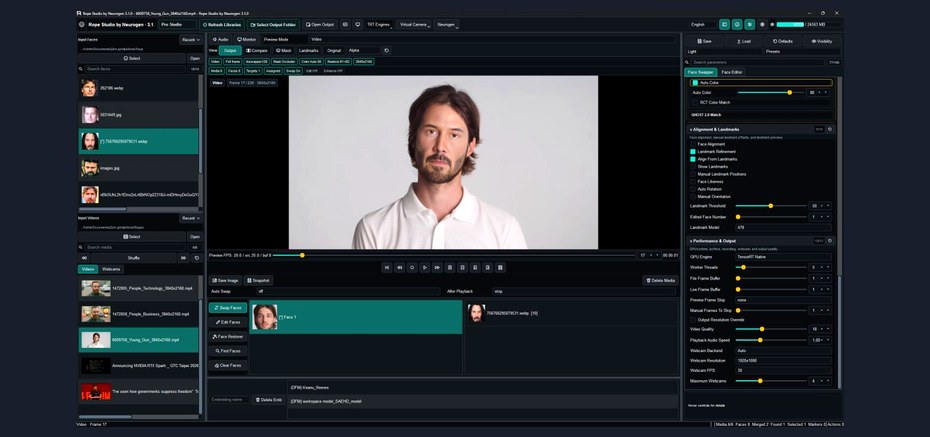Click the Monitor button in preview header
Image resolution: width=930 pixels, height=437 pixels.
tap(247, 39)
